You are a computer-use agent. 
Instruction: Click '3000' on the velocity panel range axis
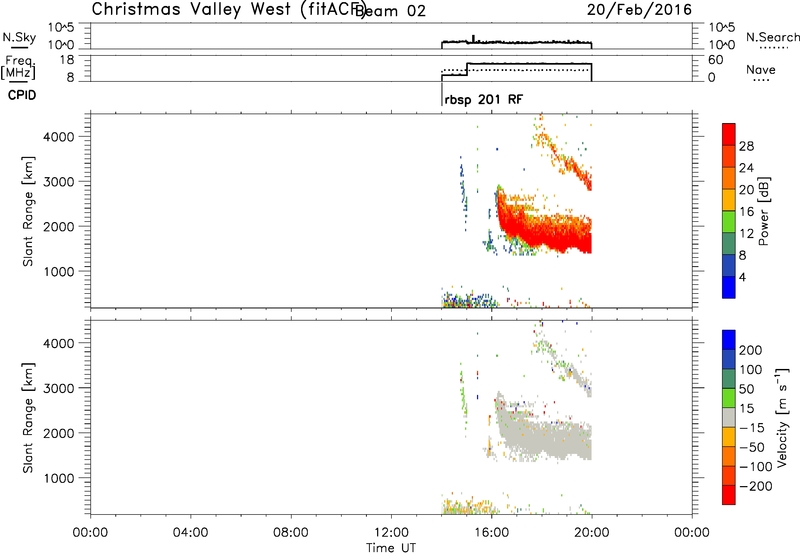59,388
